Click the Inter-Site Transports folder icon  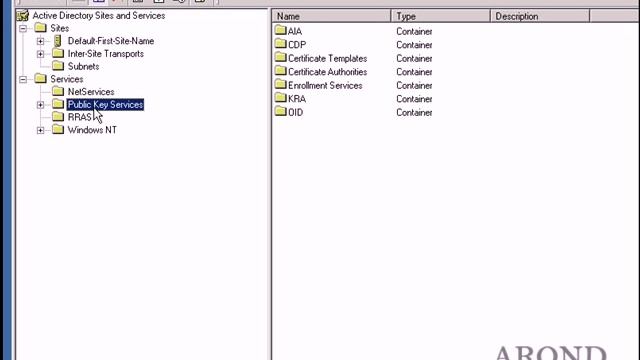point(58,53)
